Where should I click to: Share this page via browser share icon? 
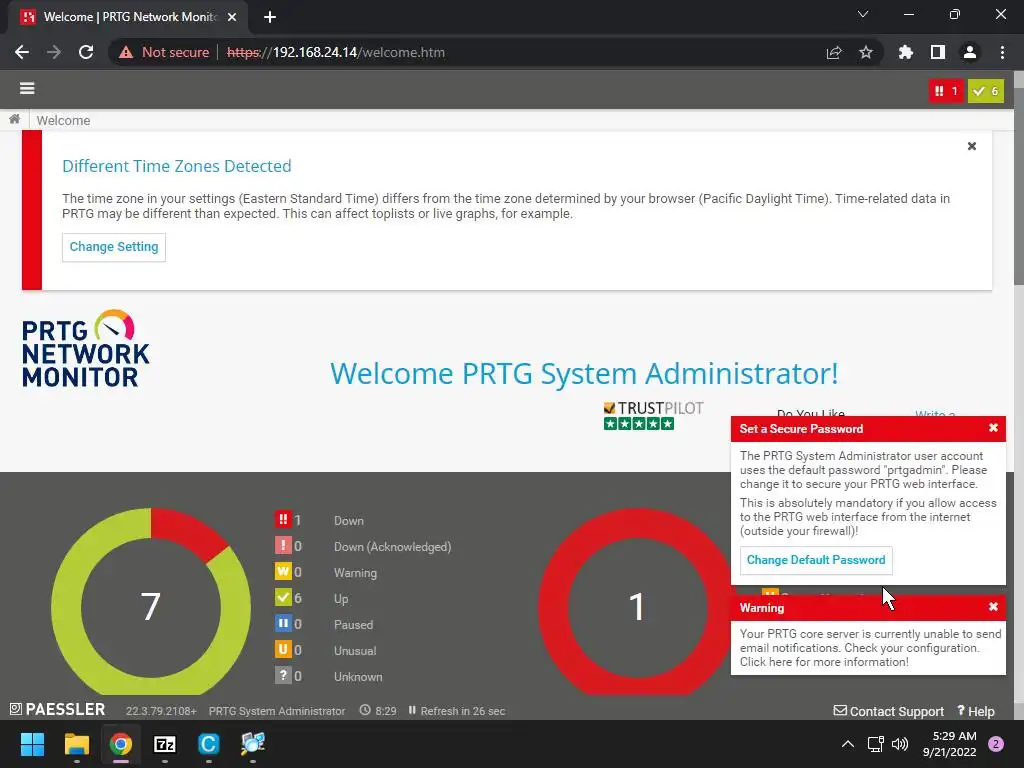click(834, 52)
